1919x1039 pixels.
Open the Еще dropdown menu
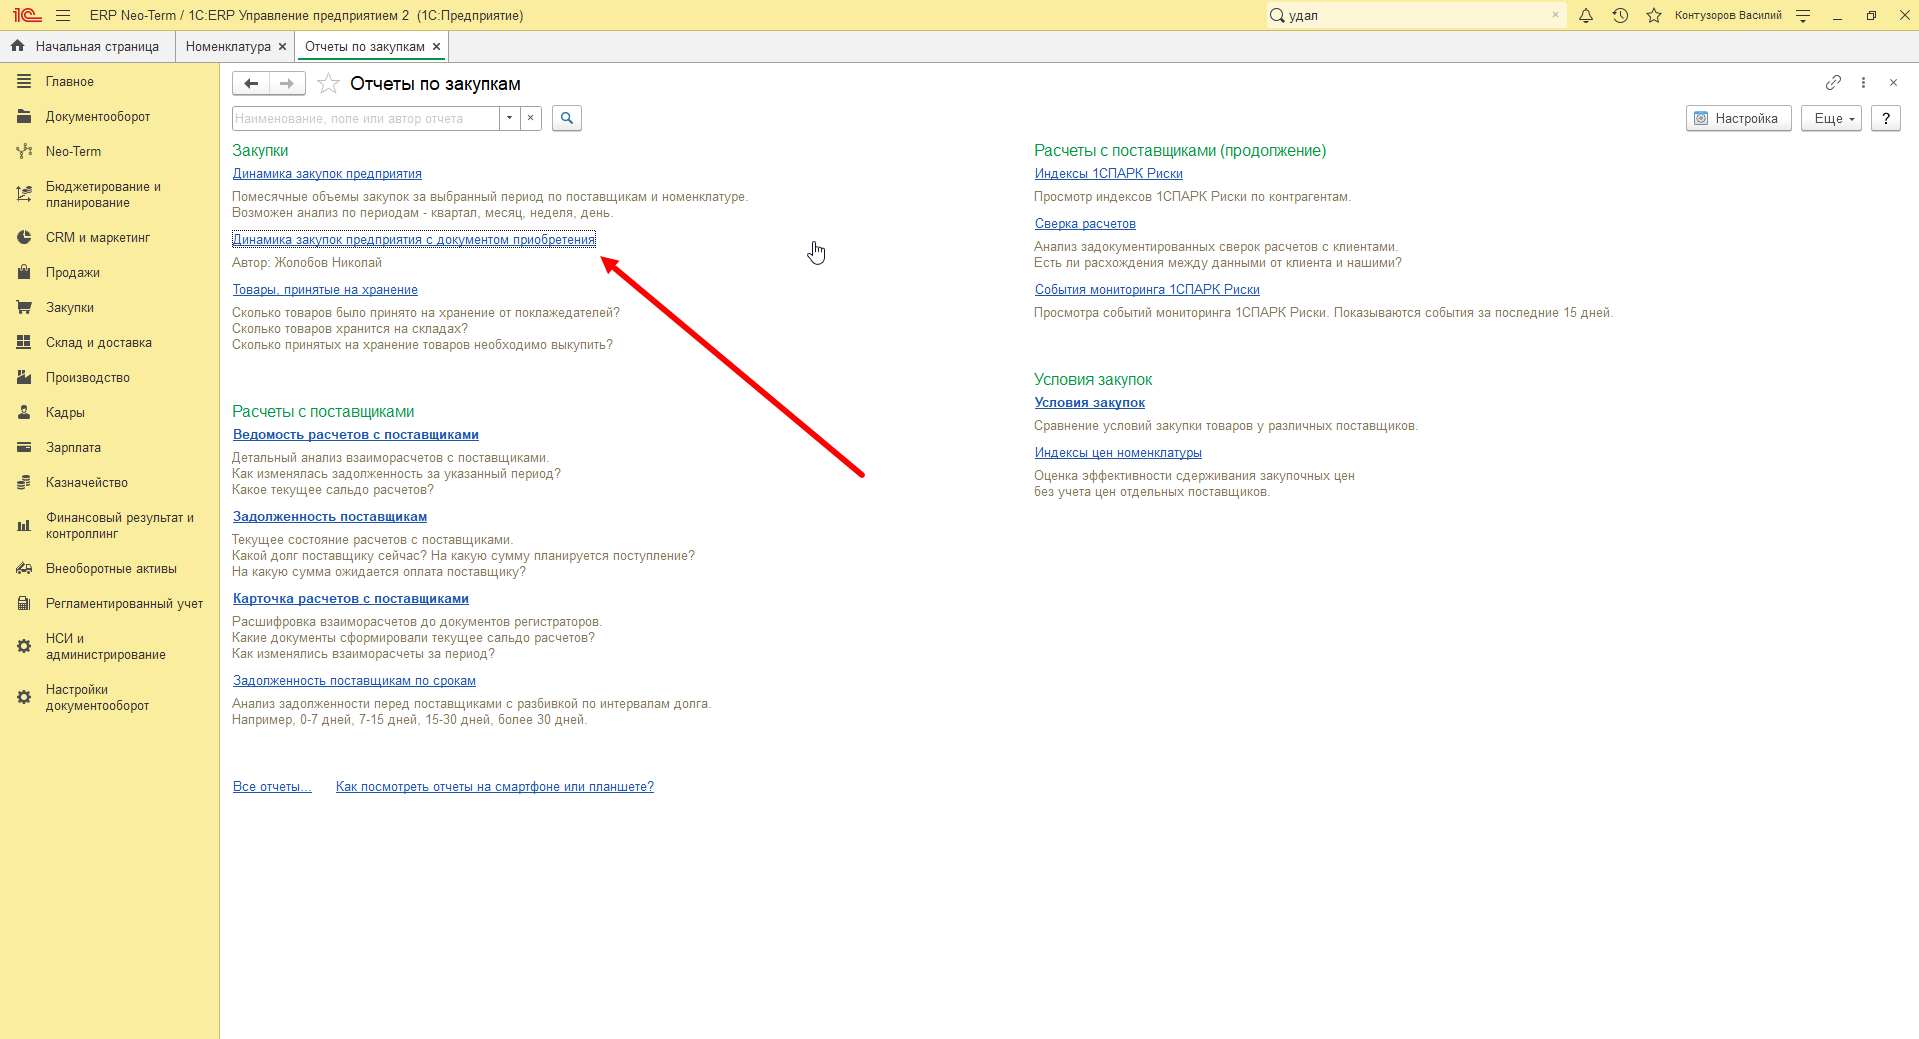click(x=1832, y=118)
